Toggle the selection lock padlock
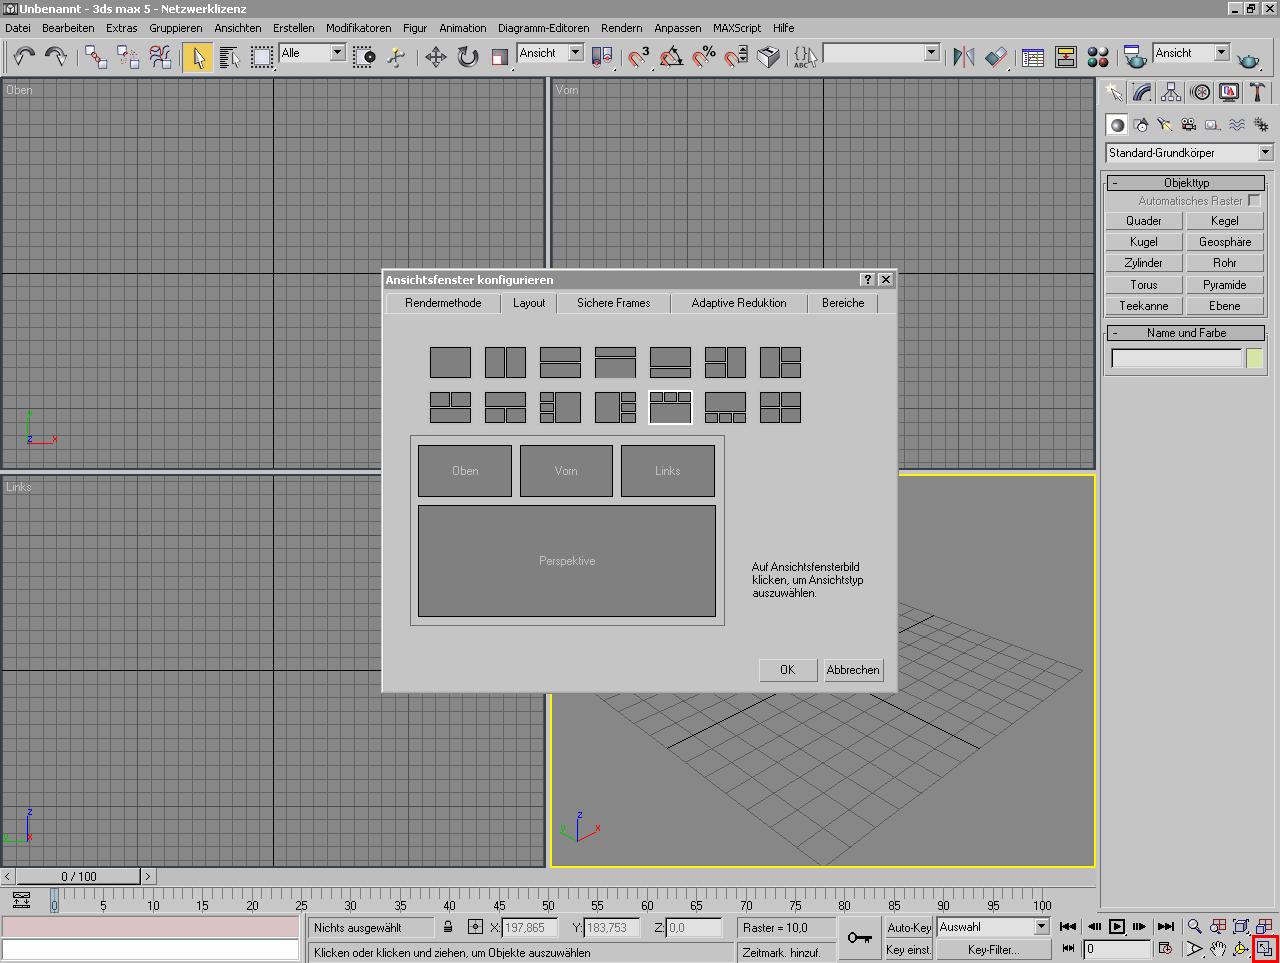The width and height of the screenshot is (1280, 963). tap(448, 927)
